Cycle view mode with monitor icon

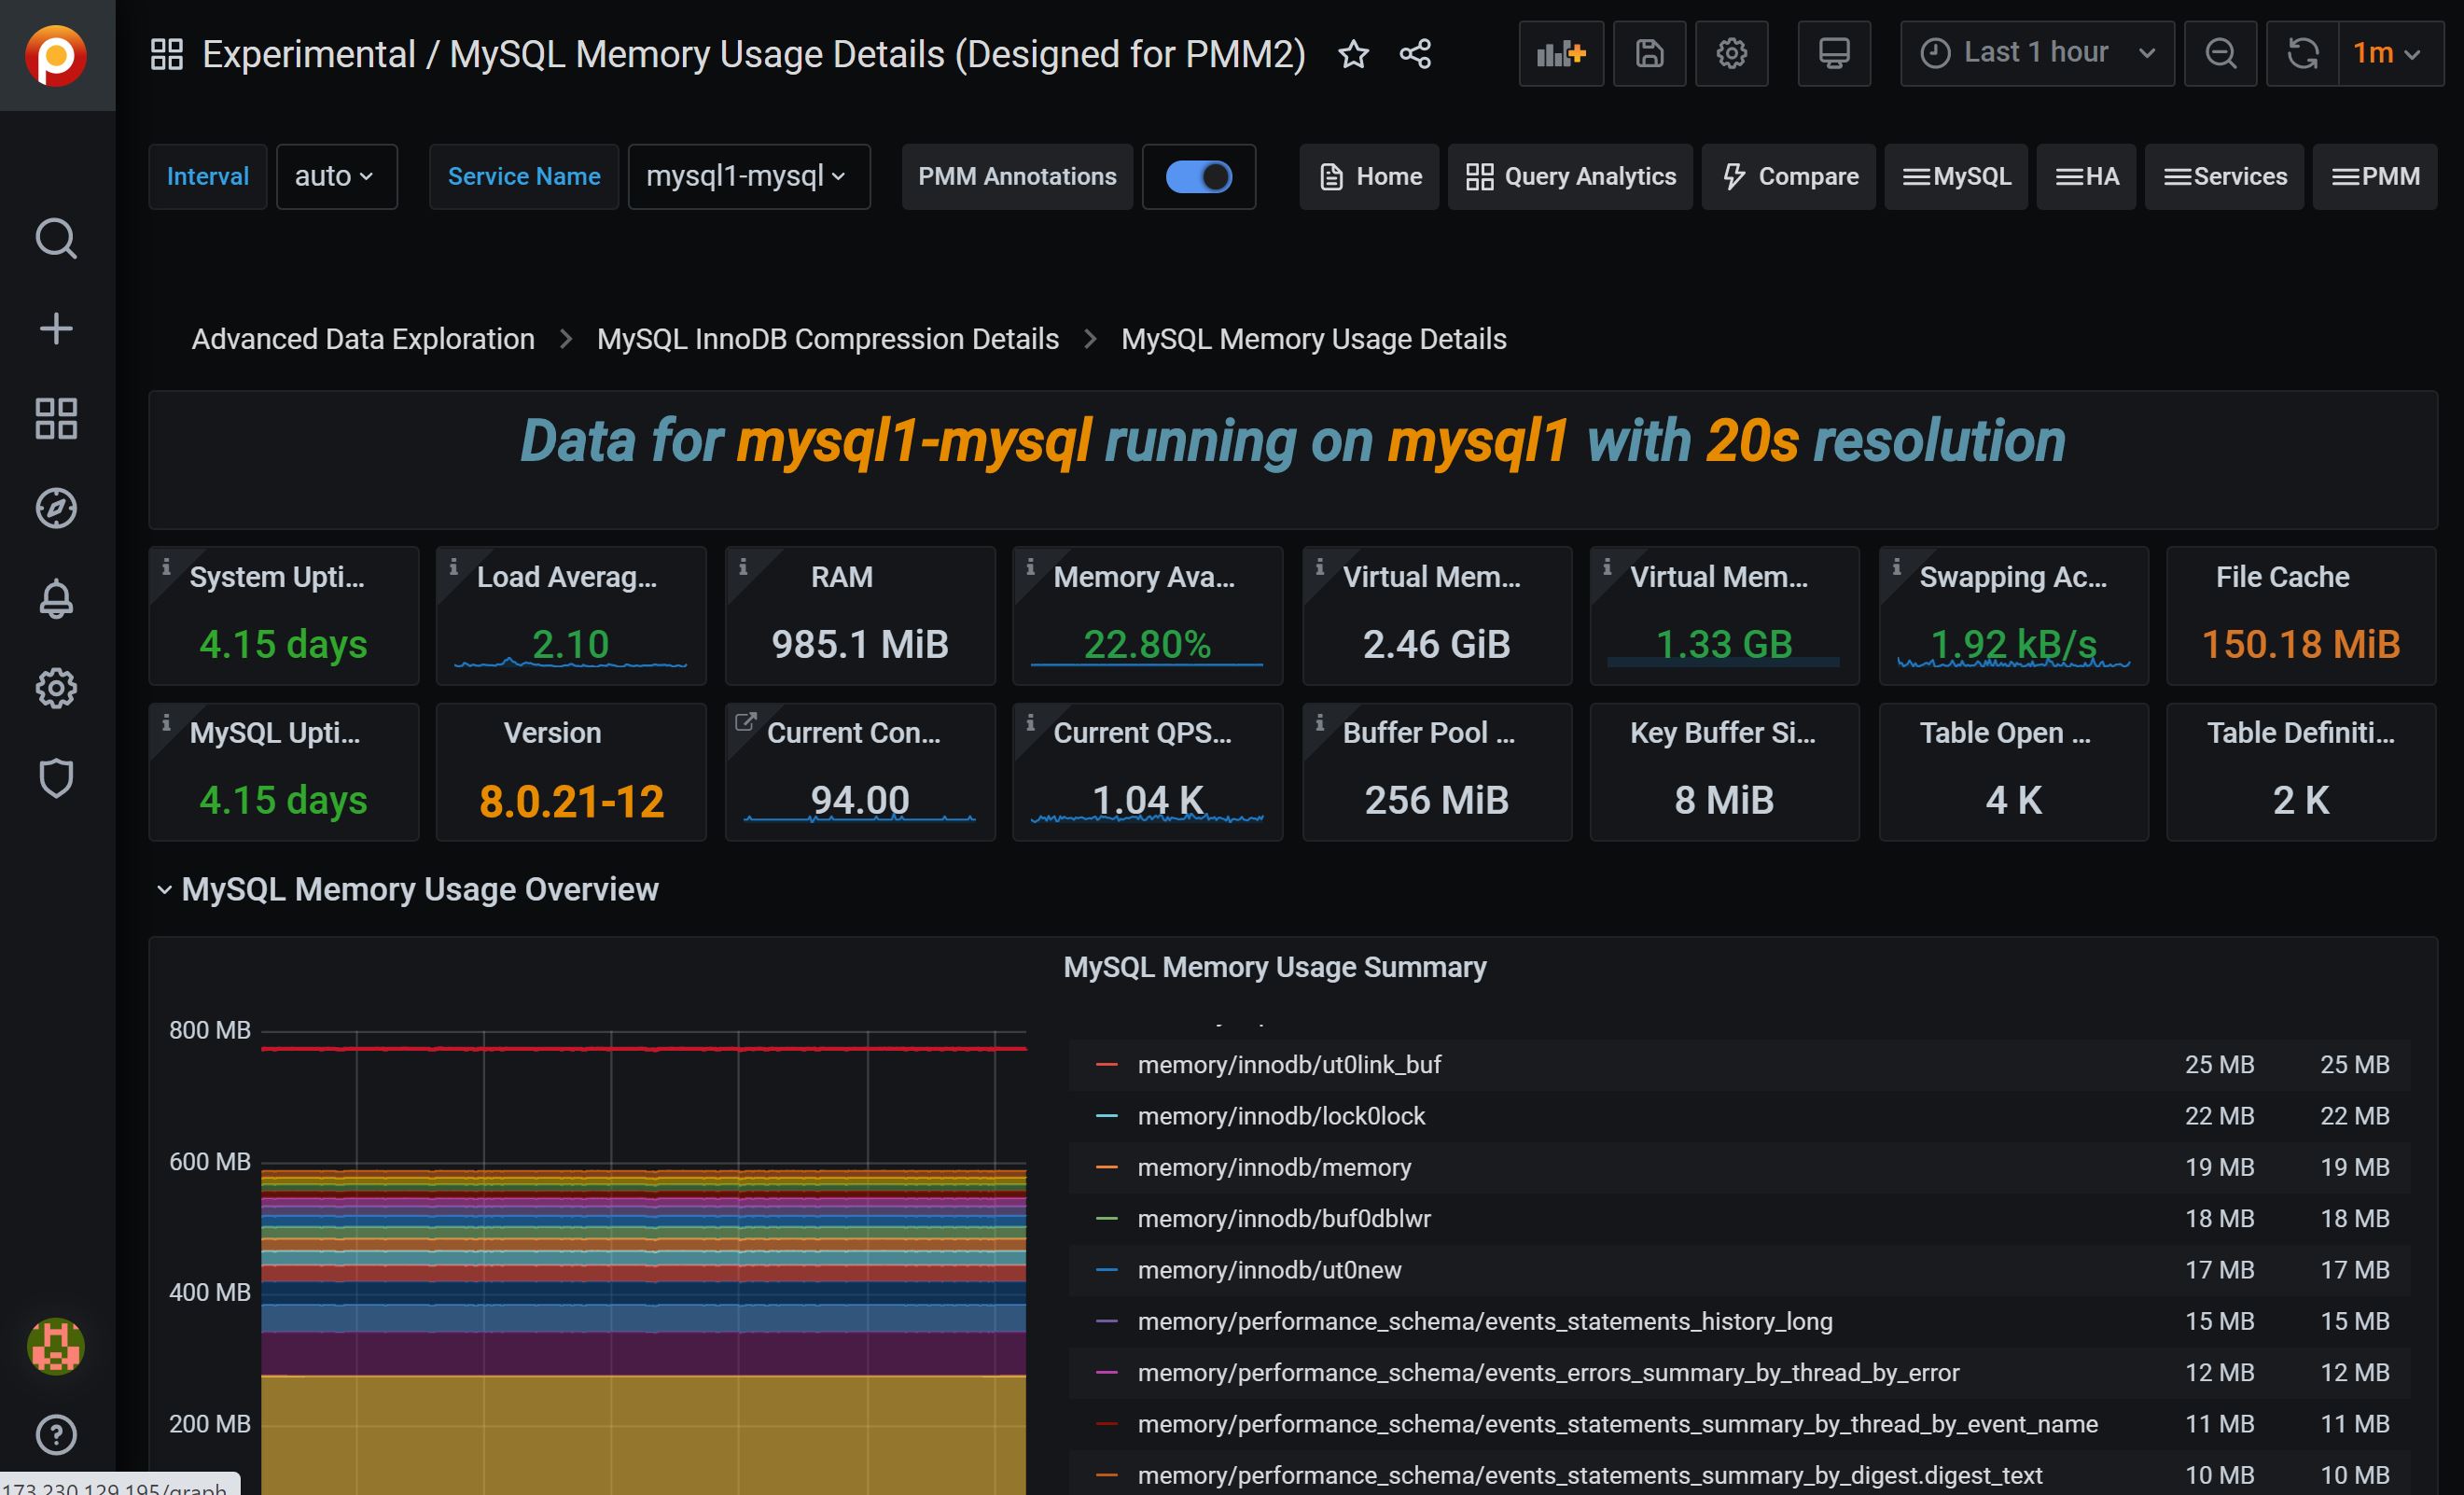click(1833, 53)
